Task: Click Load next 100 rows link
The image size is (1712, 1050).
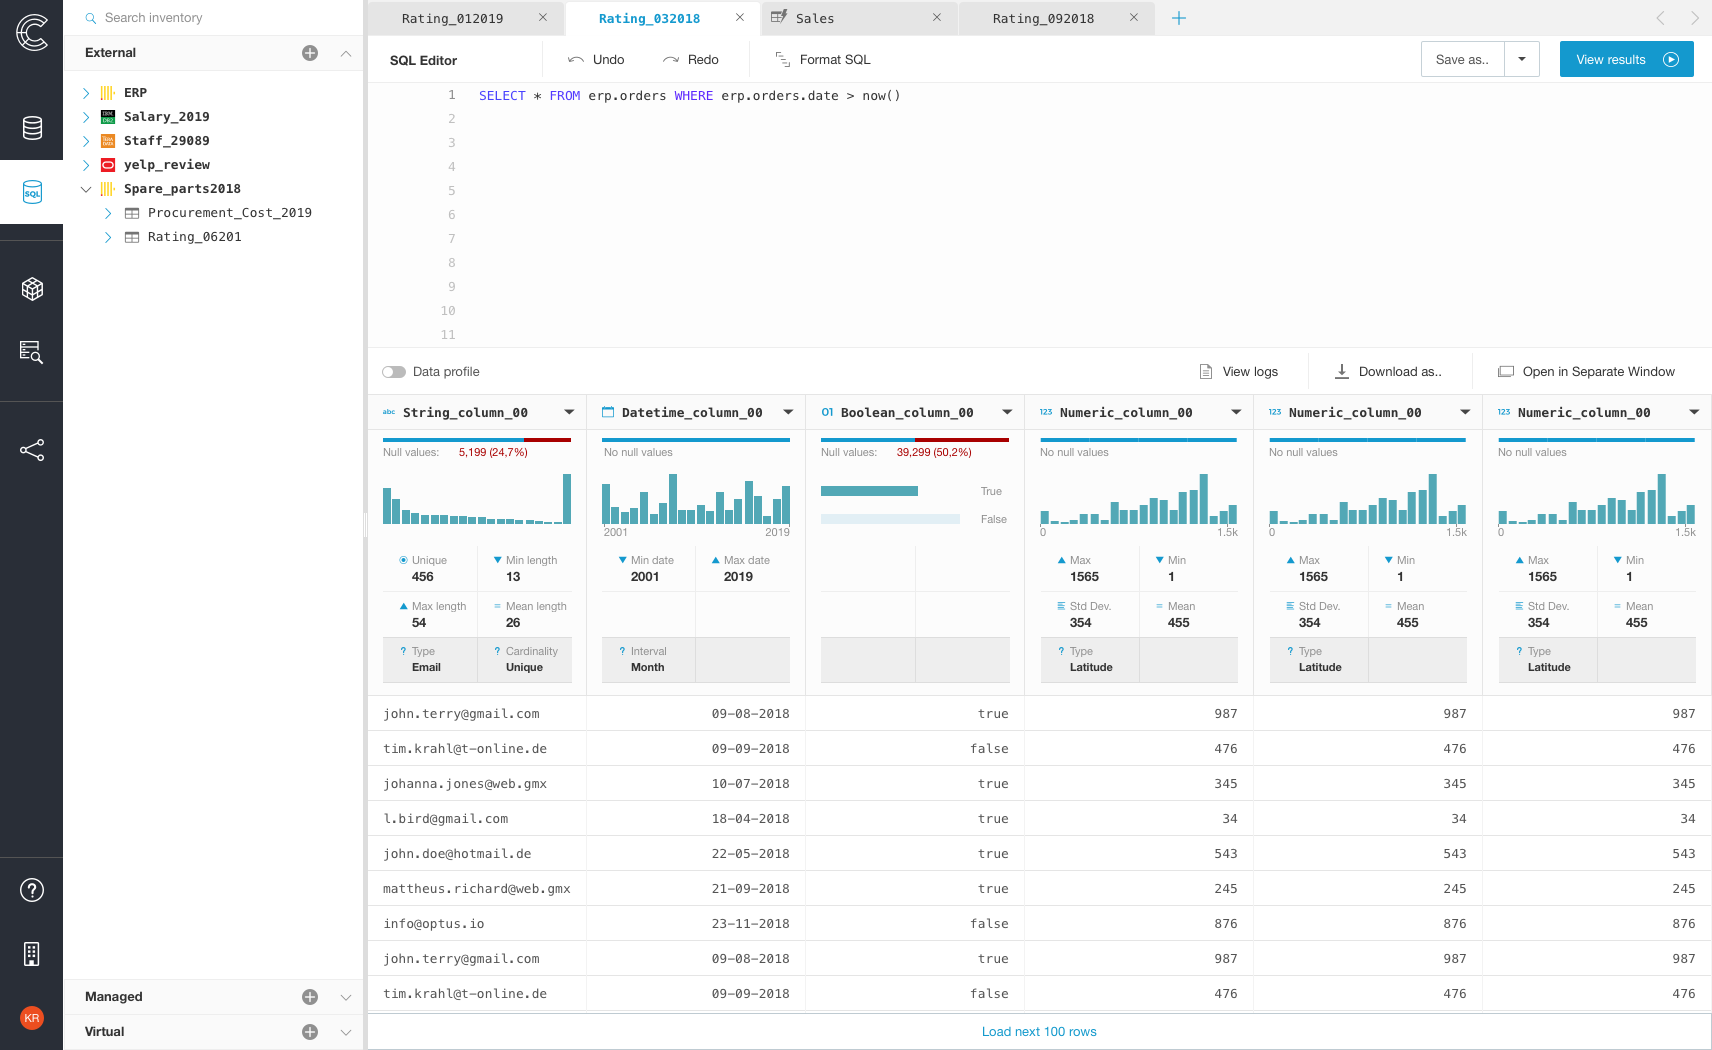Action: 1039,1032
